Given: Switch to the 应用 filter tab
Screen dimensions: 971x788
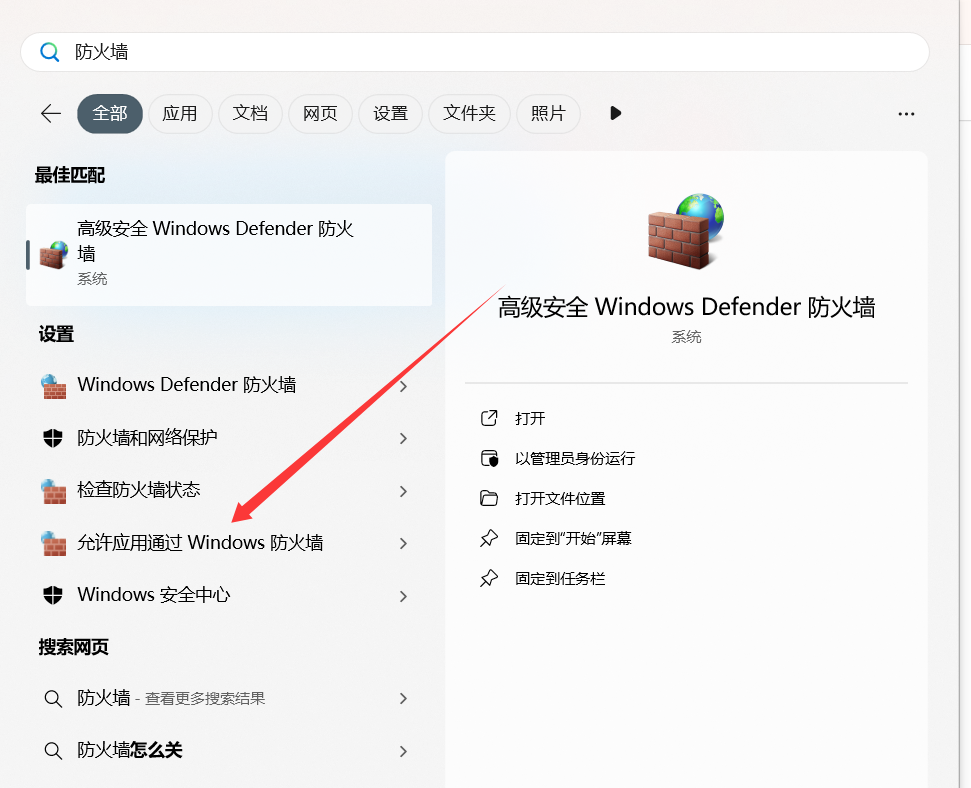Looking at the screenshot, I should (180, 113).
